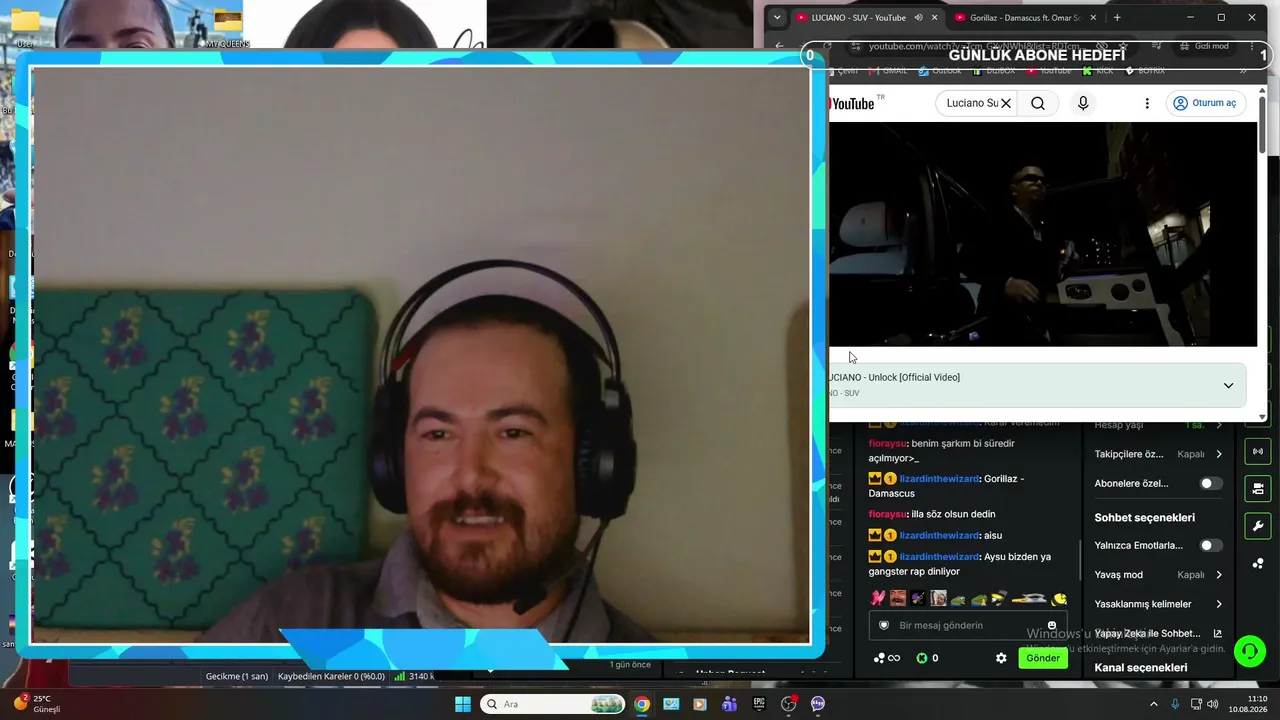Click the 'Sohbet seçenekleri' heading
The image size is (1280, 720).
pyautogui.click(x=1145, y=518)
